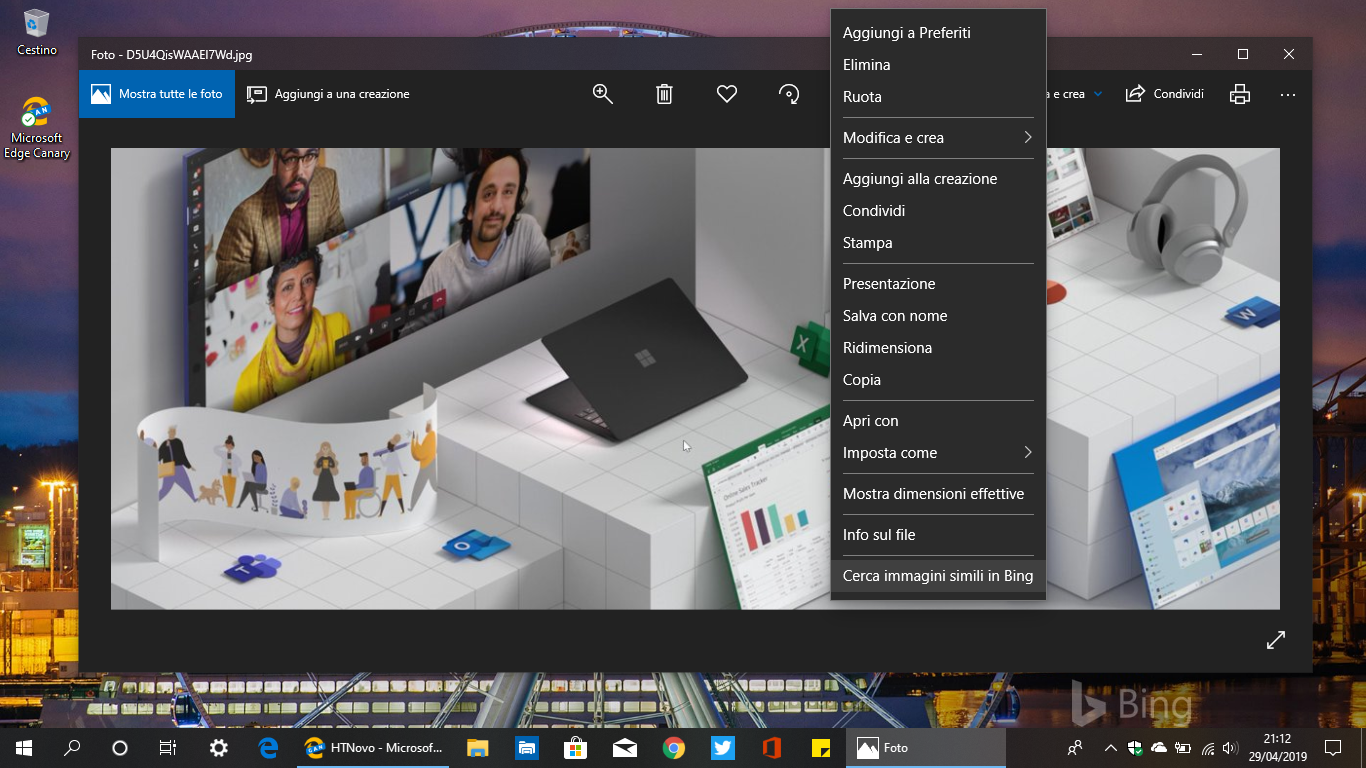
Task: Click Aggiungi a una creazione button
Action: tap(328, 94)
